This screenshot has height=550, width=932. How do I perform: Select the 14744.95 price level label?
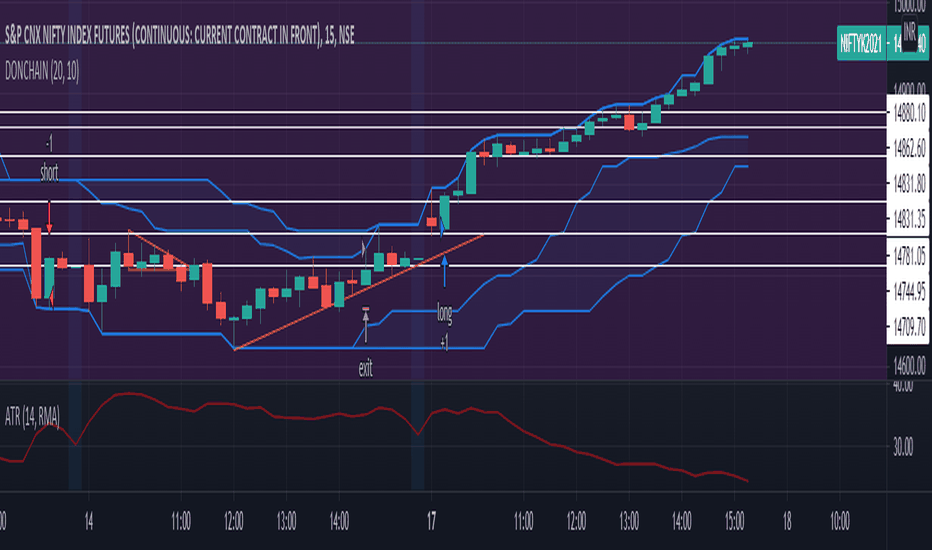(909, 291)
